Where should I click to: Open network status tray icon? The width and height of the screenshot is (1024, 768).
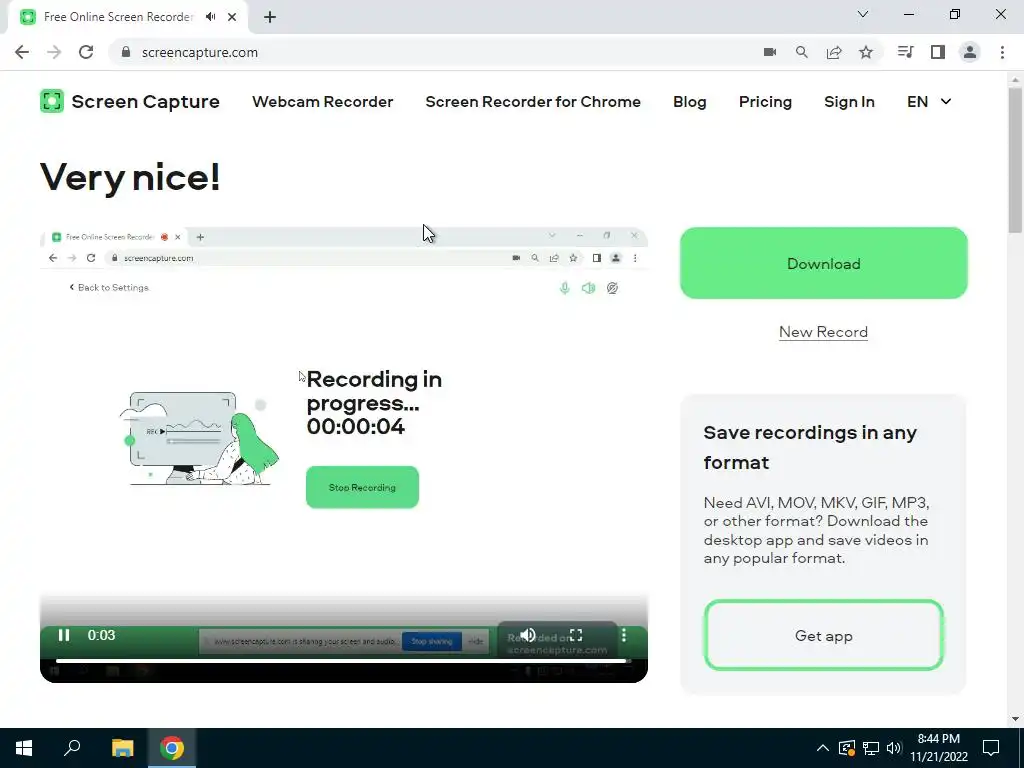871,748
